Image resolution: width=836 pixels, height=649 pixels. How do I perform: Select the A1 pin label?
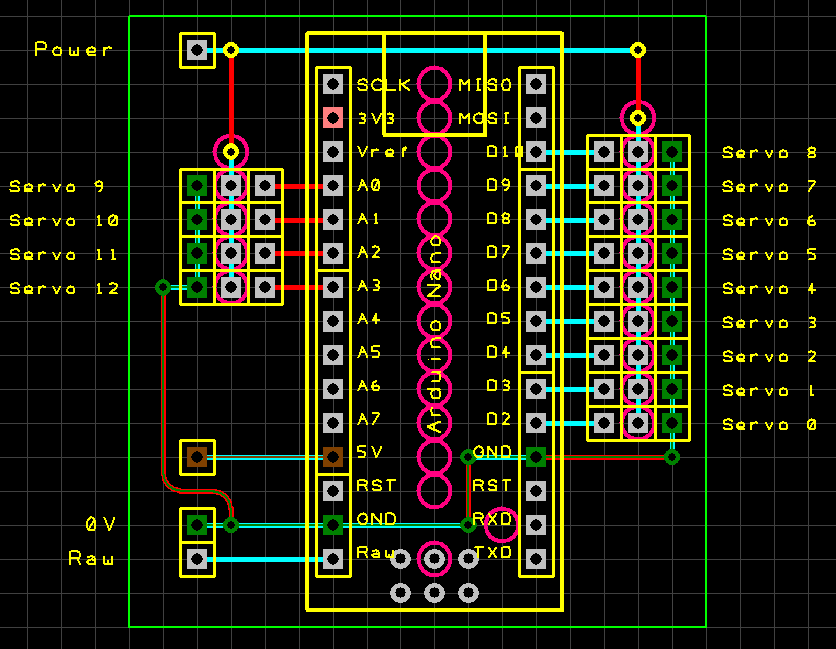368,219
